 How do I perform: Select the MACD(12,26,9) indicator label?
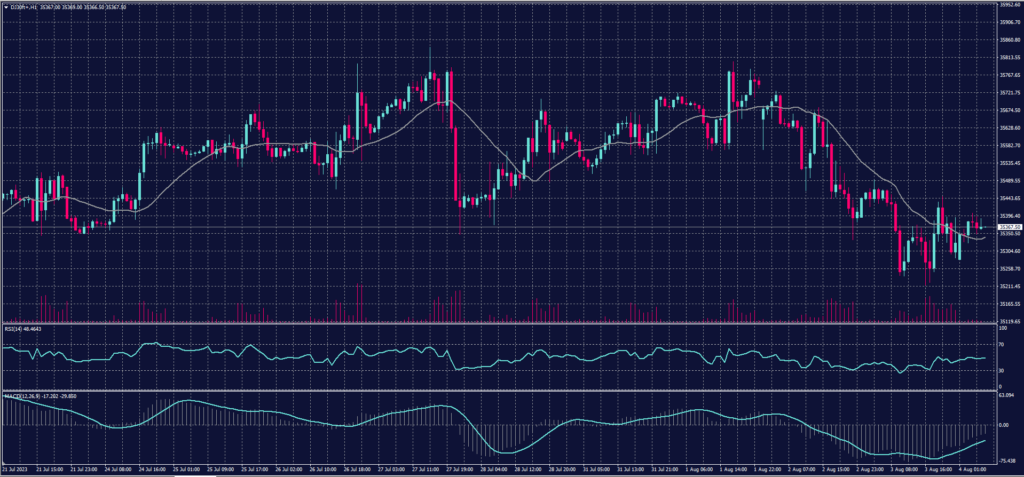point(20,396)
